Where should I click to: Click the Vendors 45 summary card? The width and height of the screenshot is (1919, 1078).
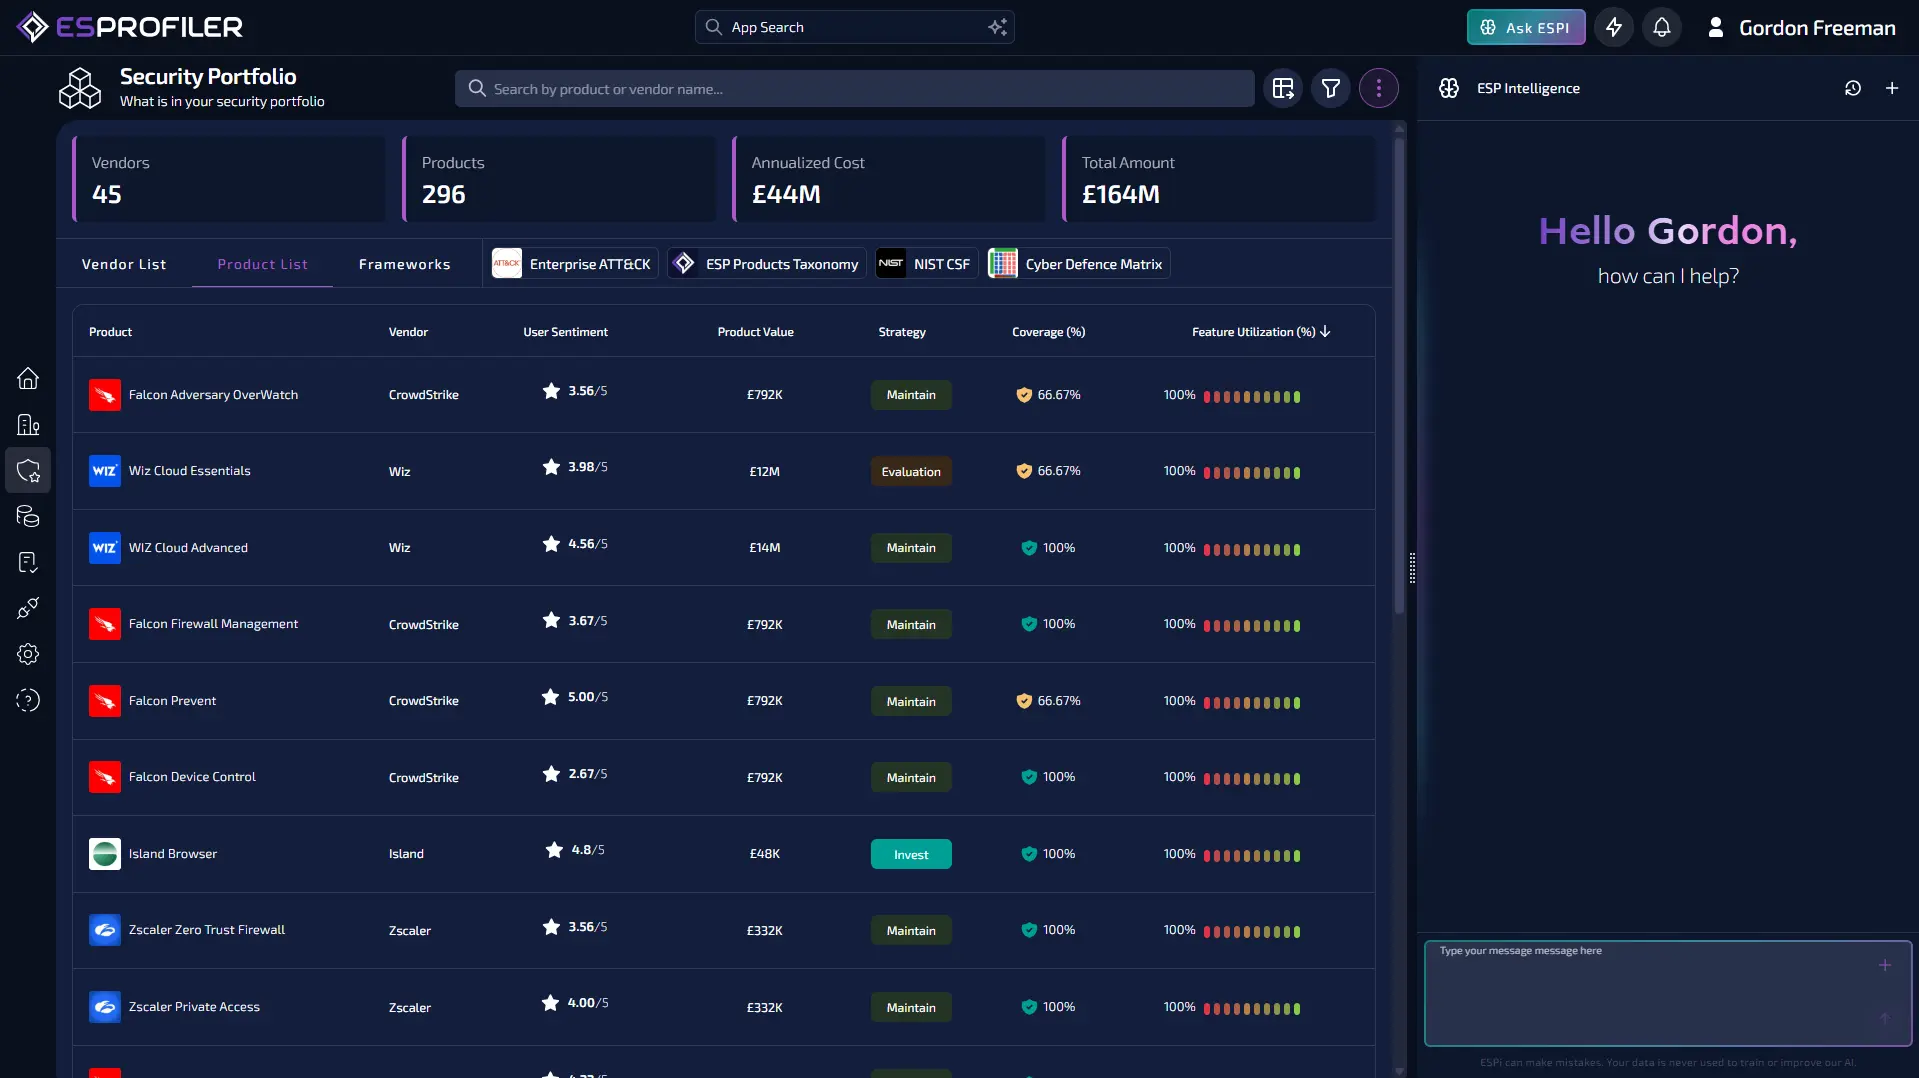click(230, 179)
